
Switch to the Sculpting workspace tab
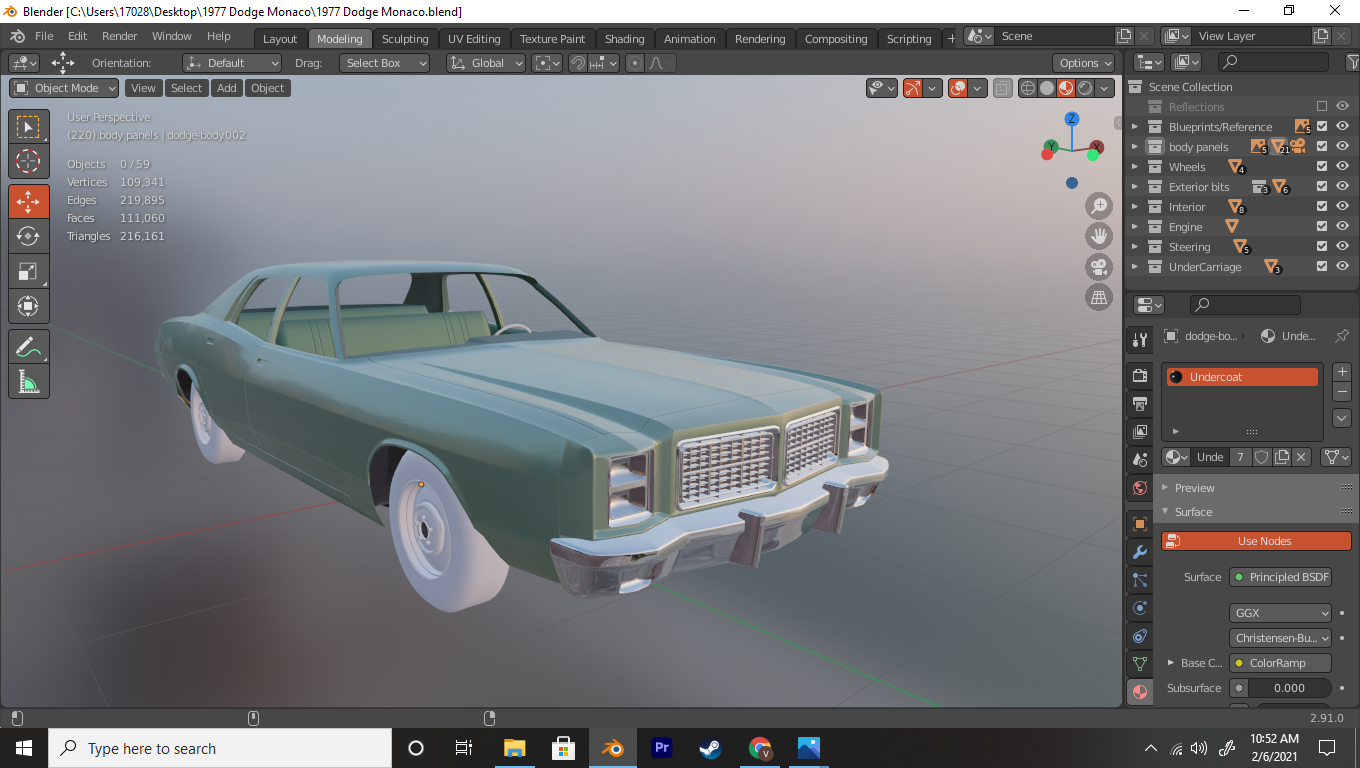(x=404, y=39)
